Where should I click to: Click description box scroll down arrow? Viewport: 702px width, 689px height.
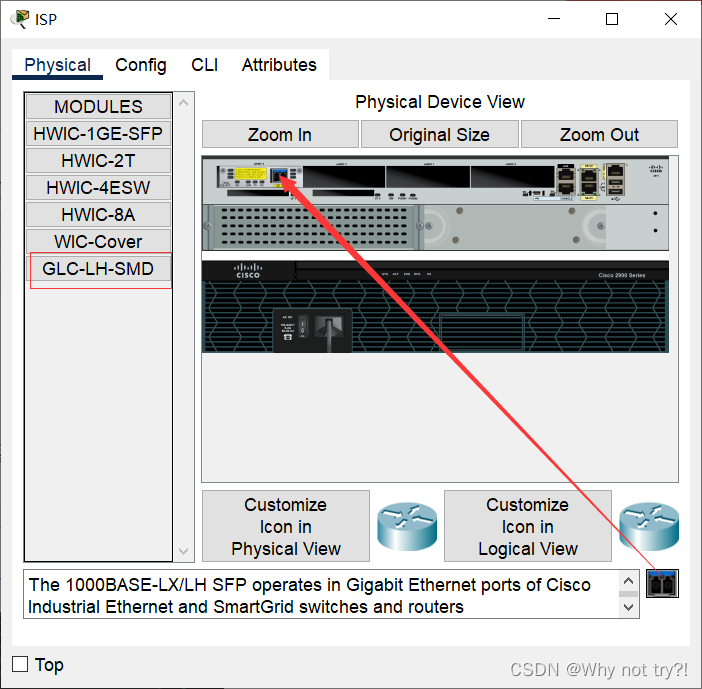tap(628, 608)
